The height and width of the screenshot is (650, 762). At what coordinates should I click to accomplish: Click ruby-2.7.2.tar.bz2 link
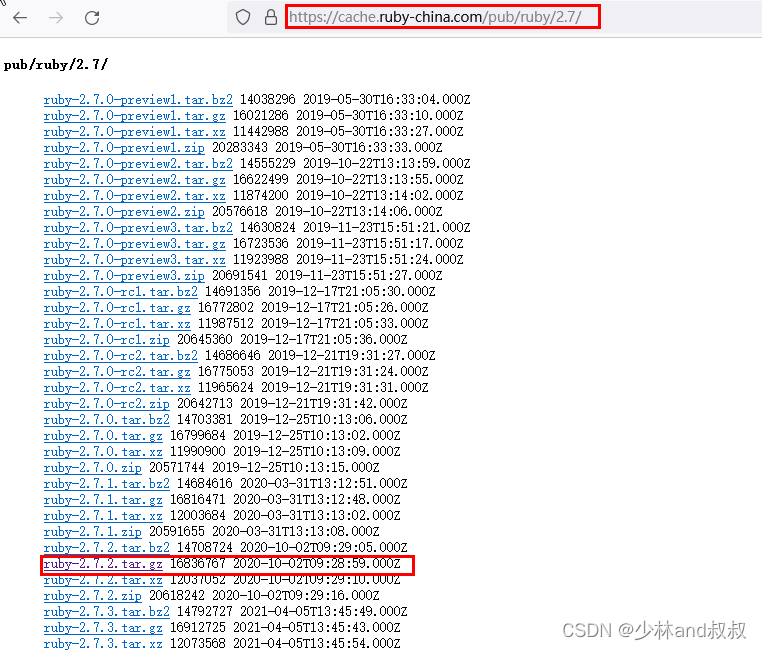click(107, 548)
